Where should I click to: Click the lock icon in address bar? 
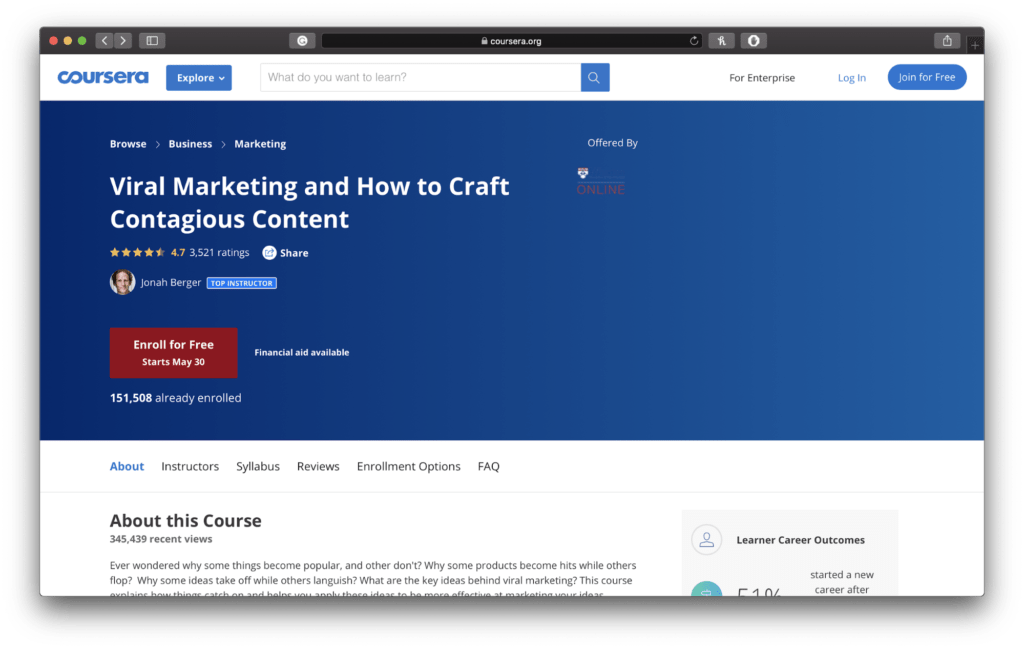[x=484, y=40]
